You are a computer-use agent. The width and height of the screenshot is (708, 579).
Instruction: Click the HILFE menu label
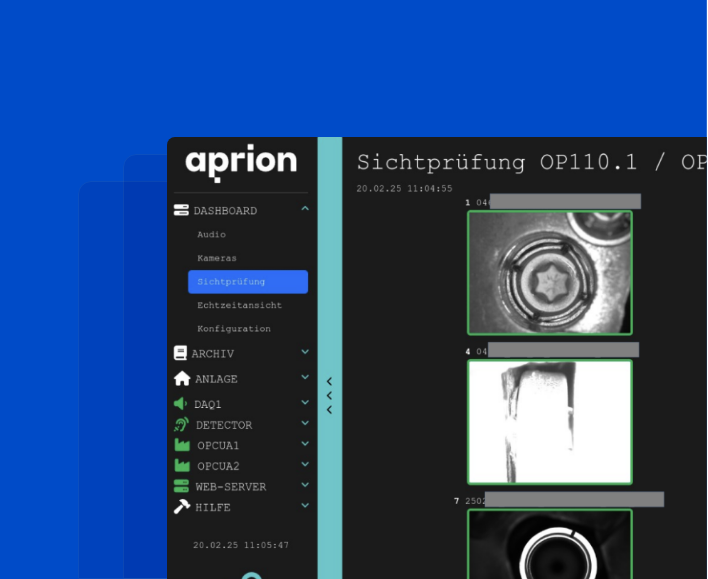coord(213,508)
